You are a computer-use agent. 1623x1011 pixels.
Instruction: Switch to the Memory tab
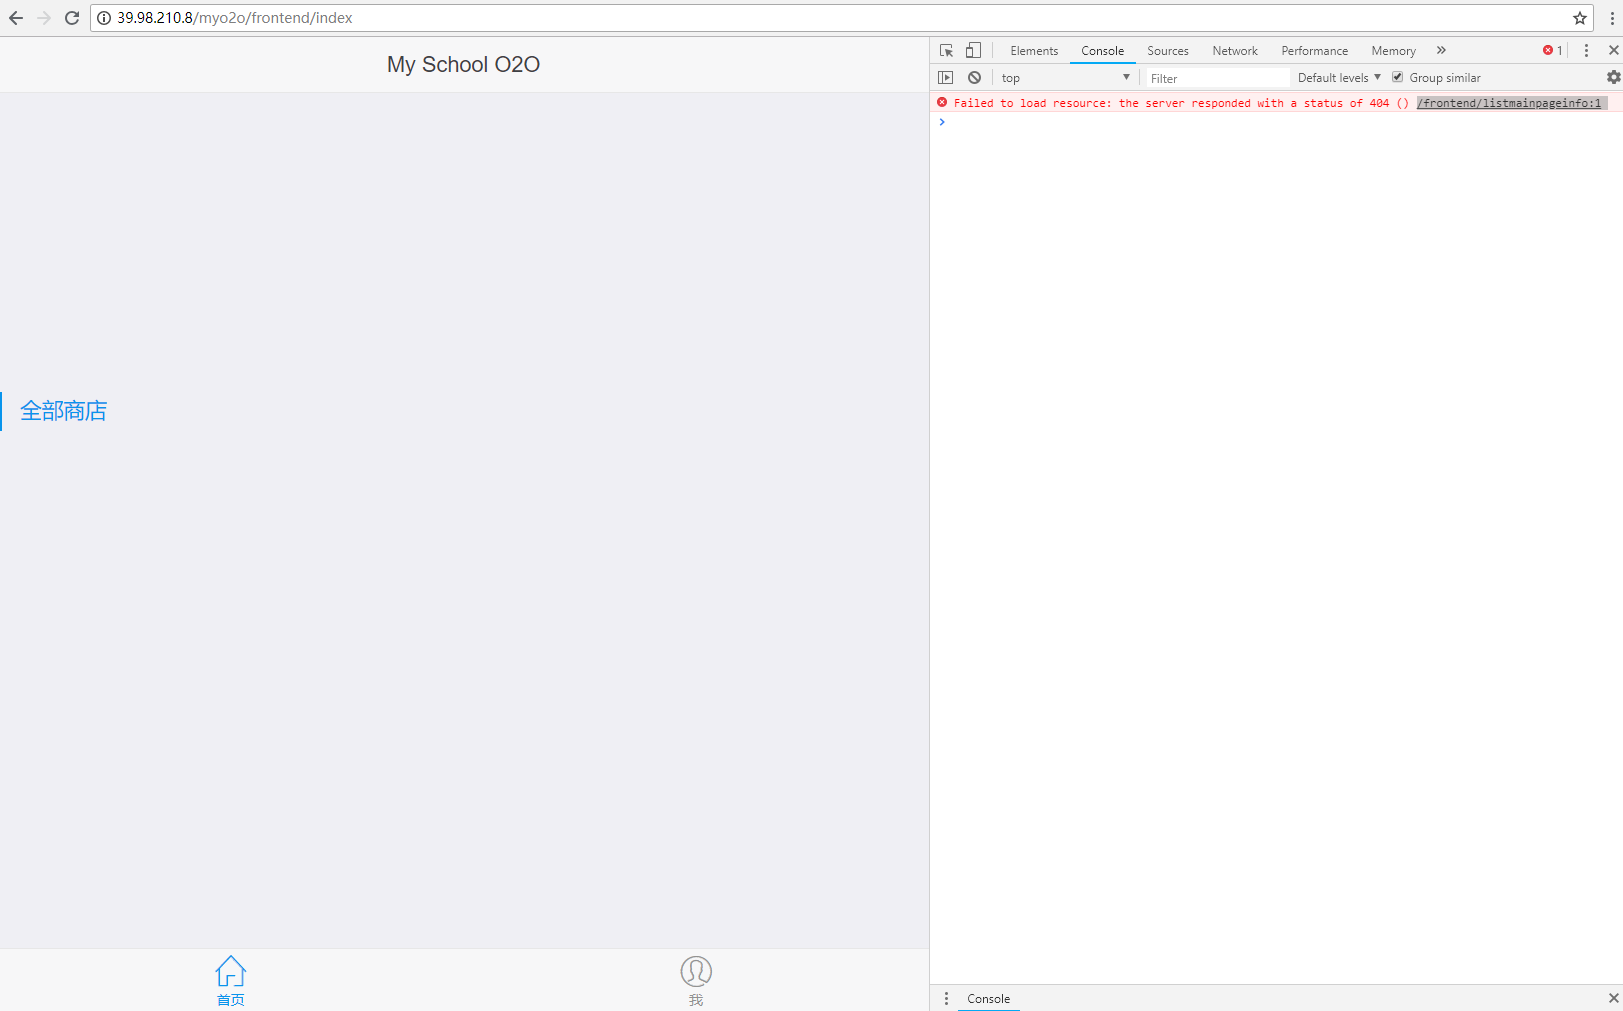click(1393, 51)
